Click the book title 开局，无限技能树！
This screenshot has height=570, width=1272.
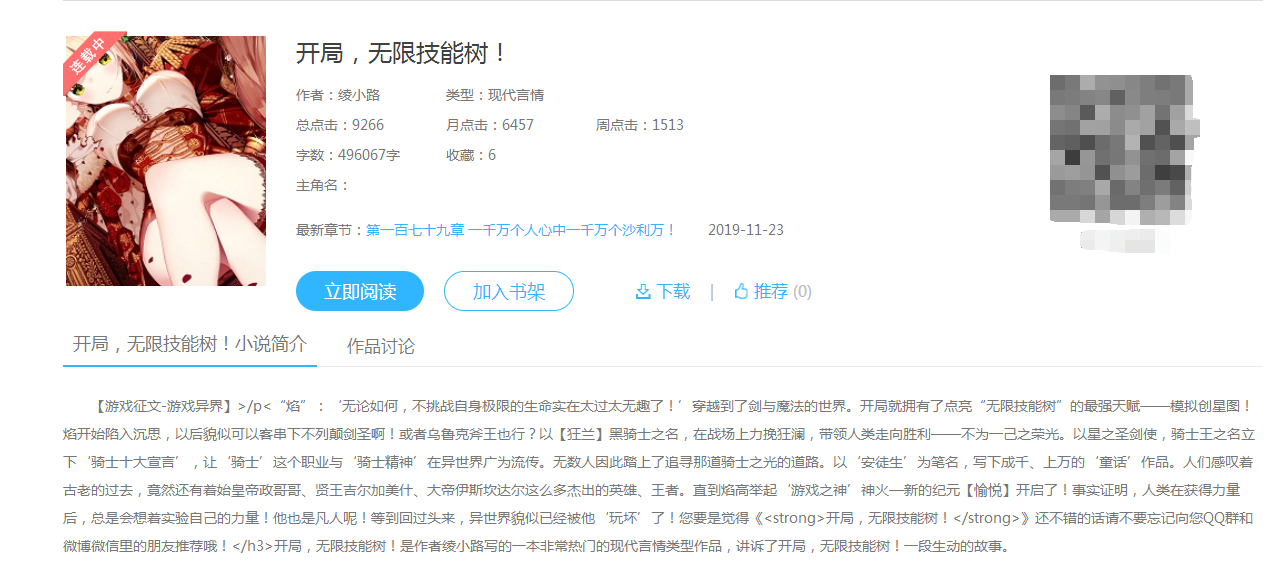point(403,53)
